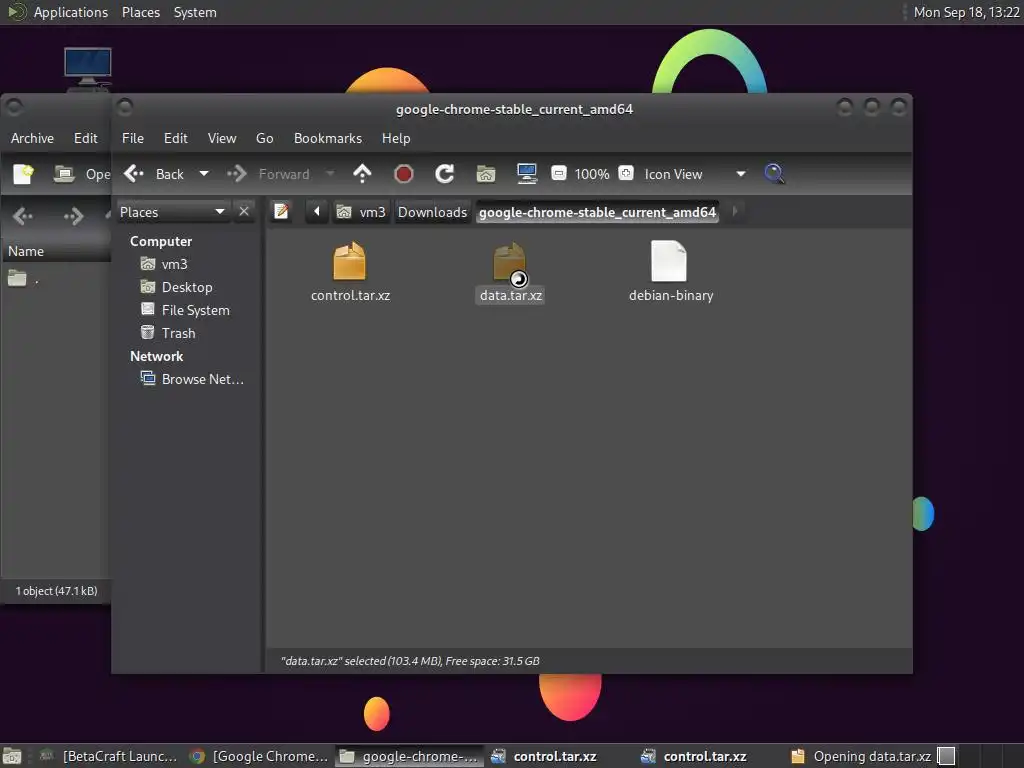Click the Name column header in archive manager
Screen dimensions: 1024x768
[56, 251]
